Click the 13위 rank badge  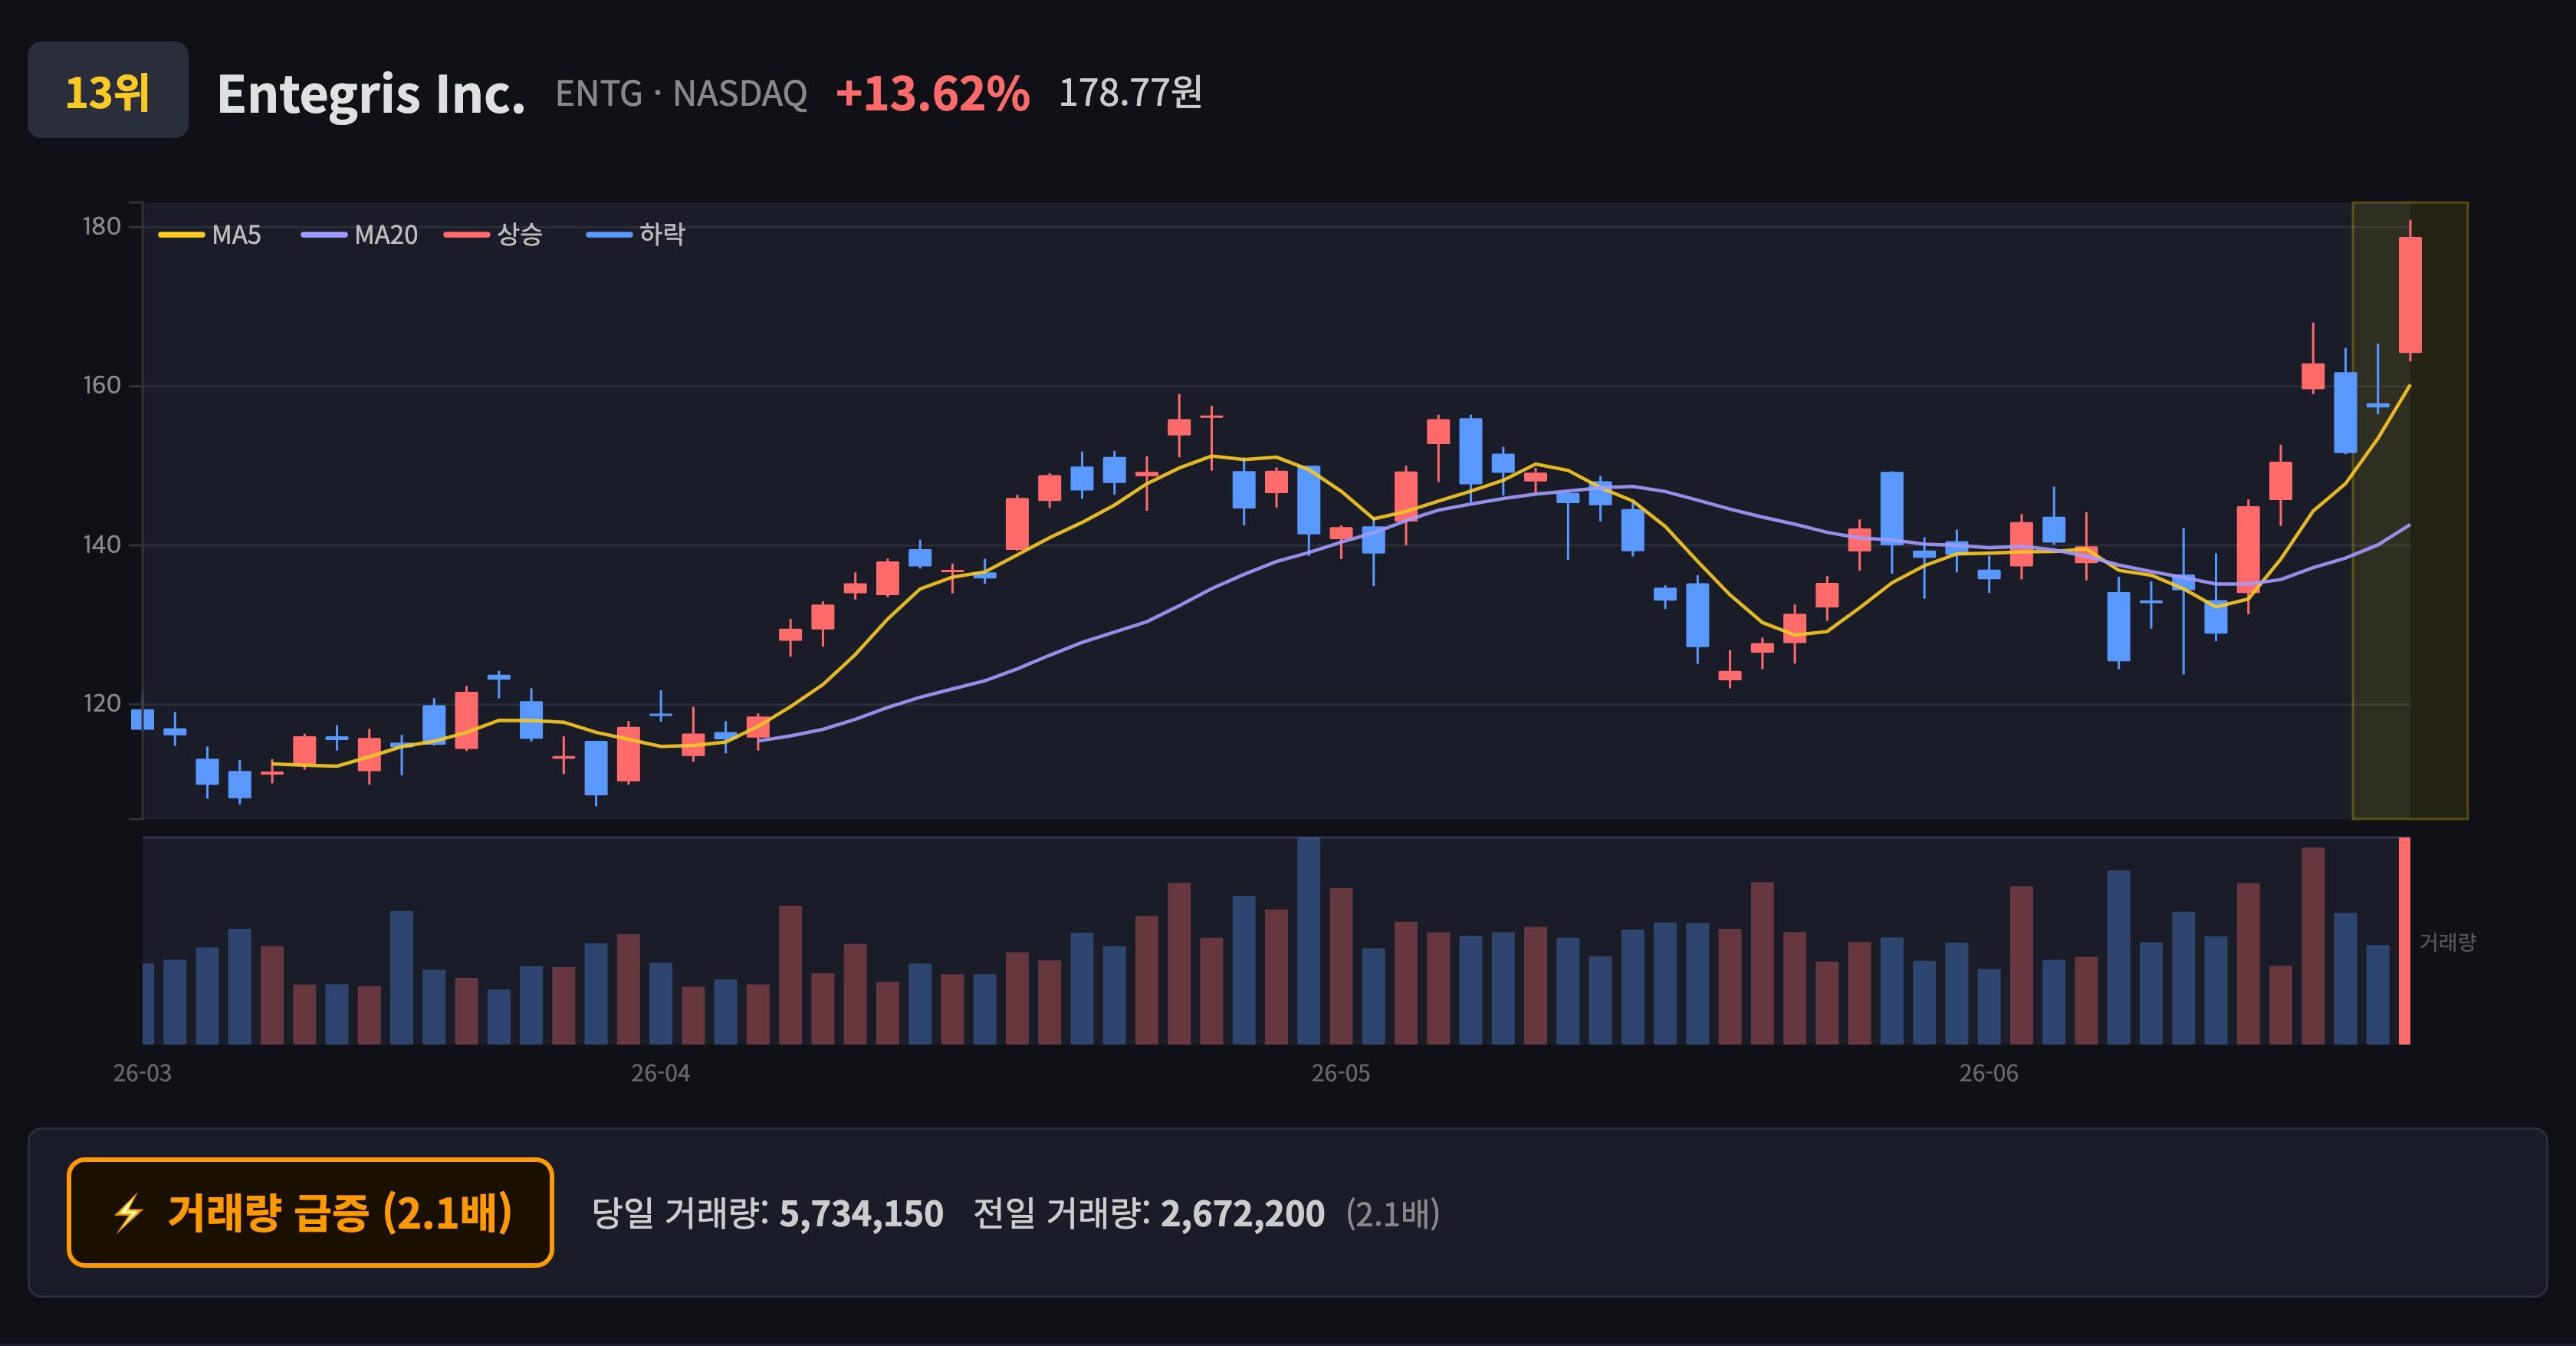coord(108,90)
